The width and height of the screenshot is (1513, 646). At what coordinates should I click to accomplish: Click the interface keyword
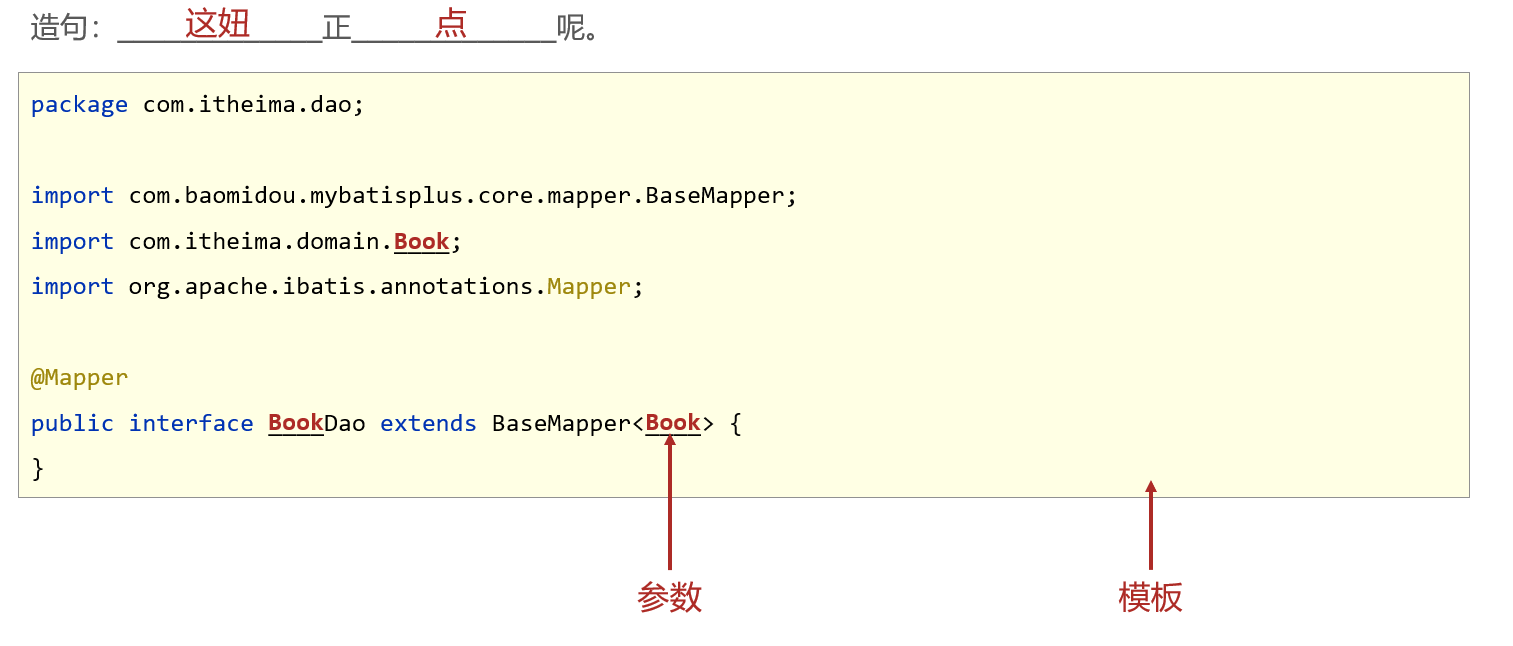pyautogui.click(x=191, y=424)
